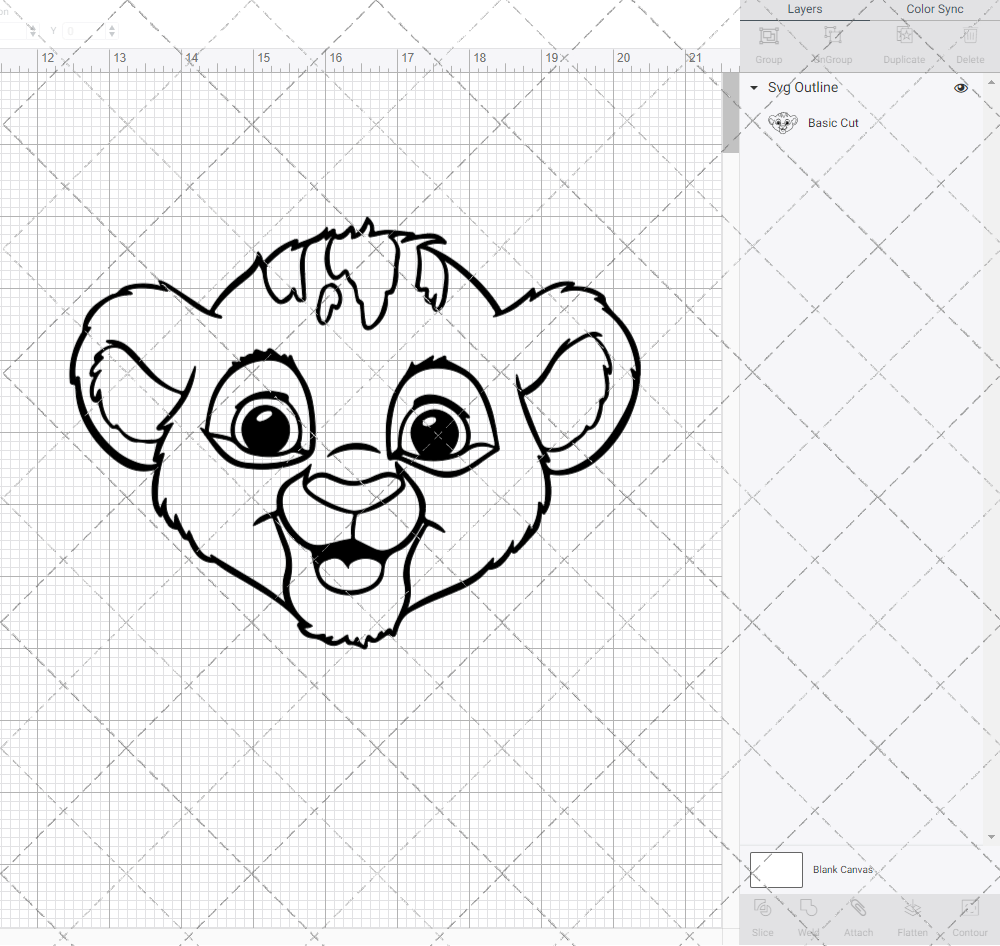Switch to the Color Sync tab
The image size is (1000, 946).
[934, 9]
